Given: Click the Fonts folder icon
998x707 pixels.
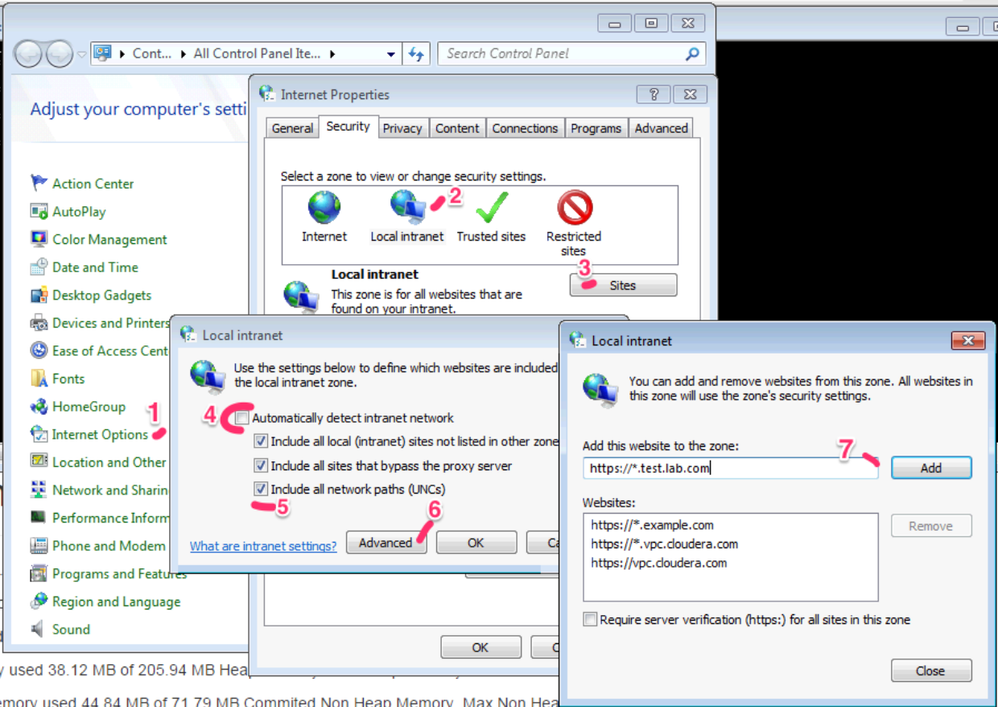Looking at the screenshot, I should pos(39,379).
